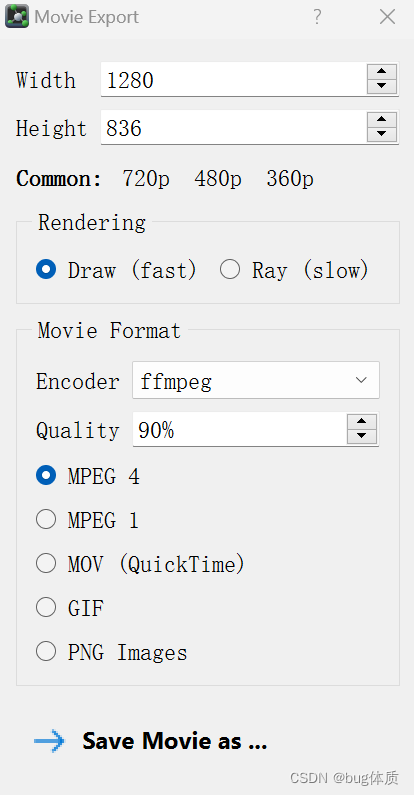414x795 pixels.
Task: Apply the 720p common size preset
Action: (x=146, y=179)
